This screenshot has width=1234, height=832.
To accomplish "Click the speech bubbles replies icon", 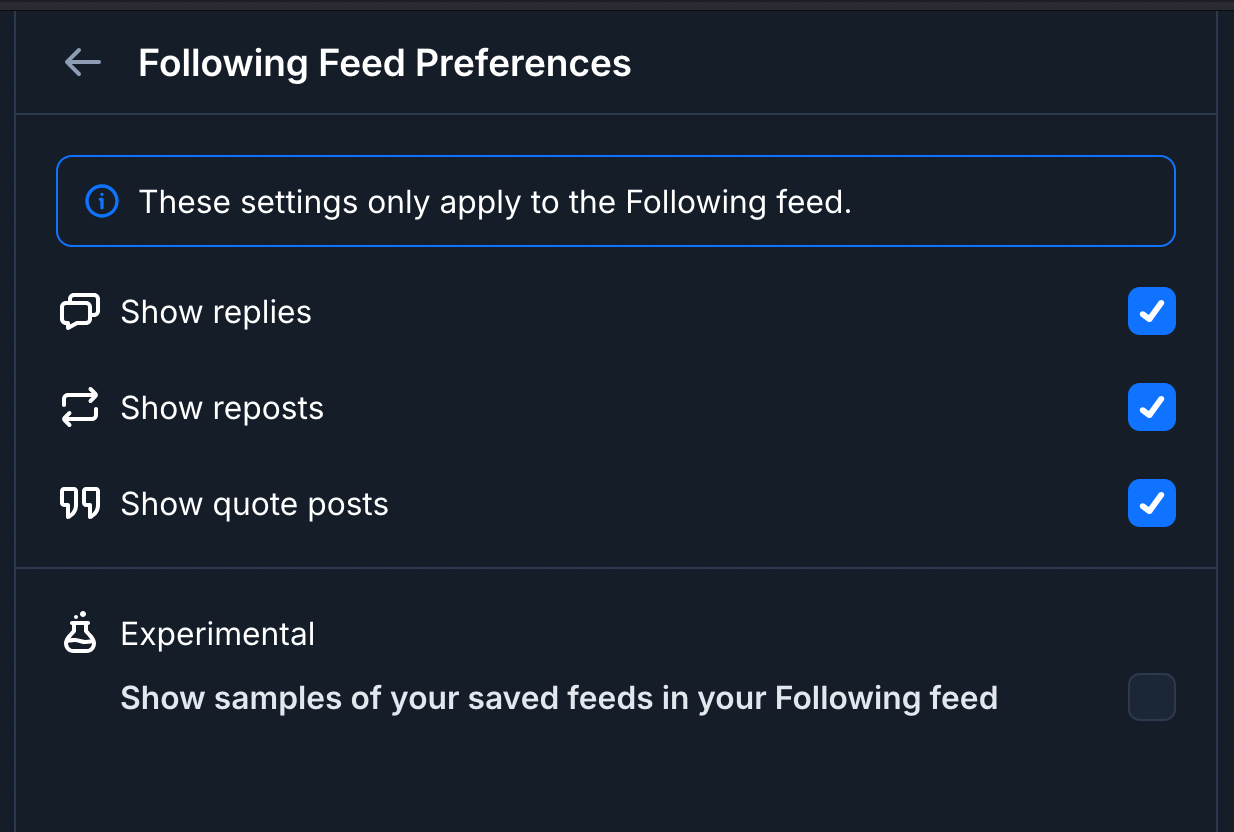I will tap(80, 312).
